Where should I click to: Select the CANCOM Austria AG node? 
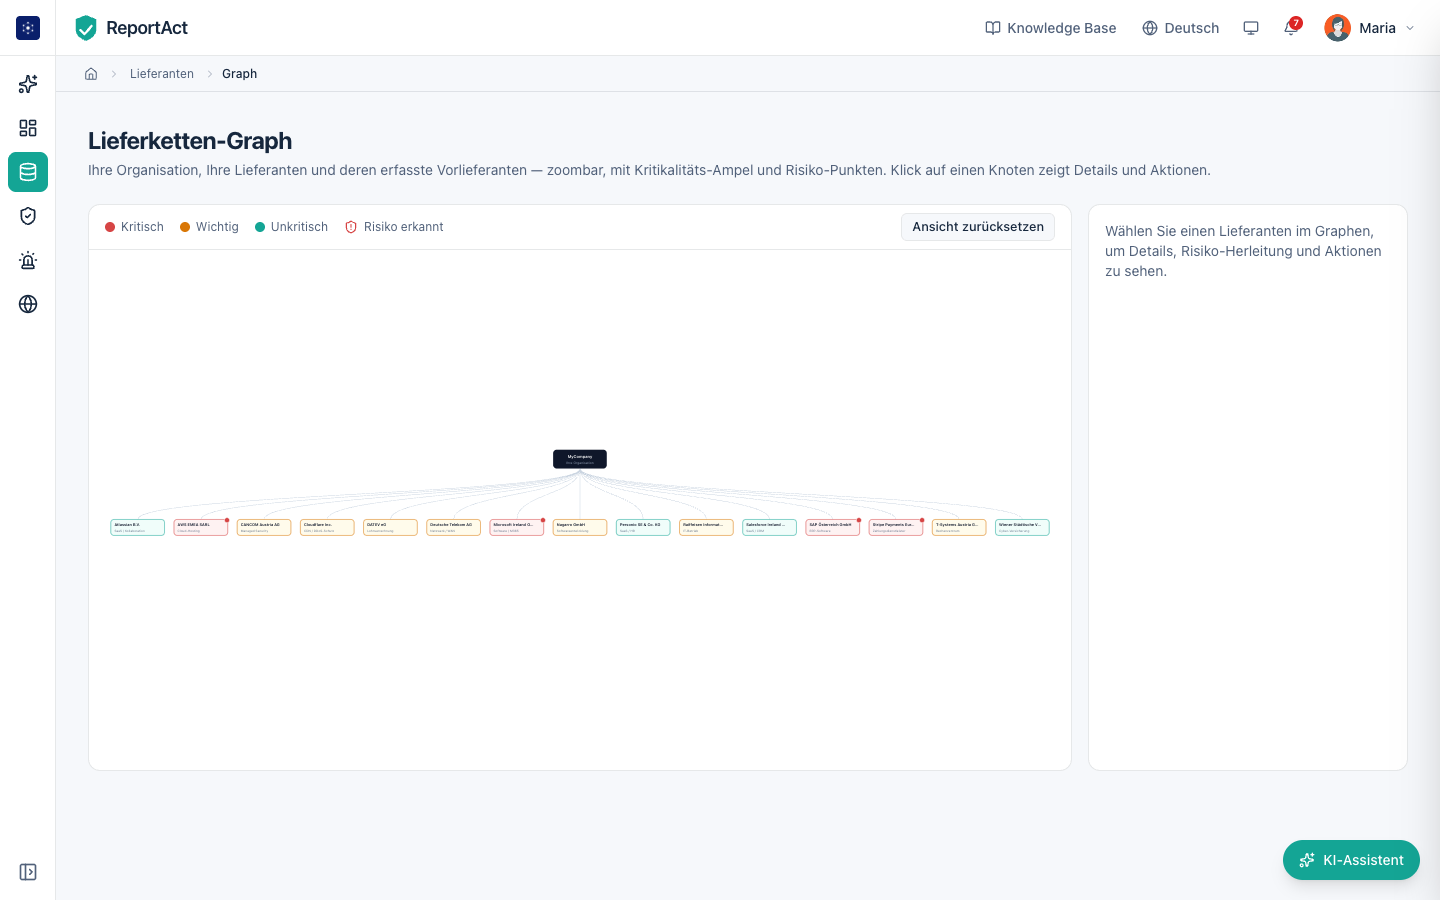tap(264, 527)
